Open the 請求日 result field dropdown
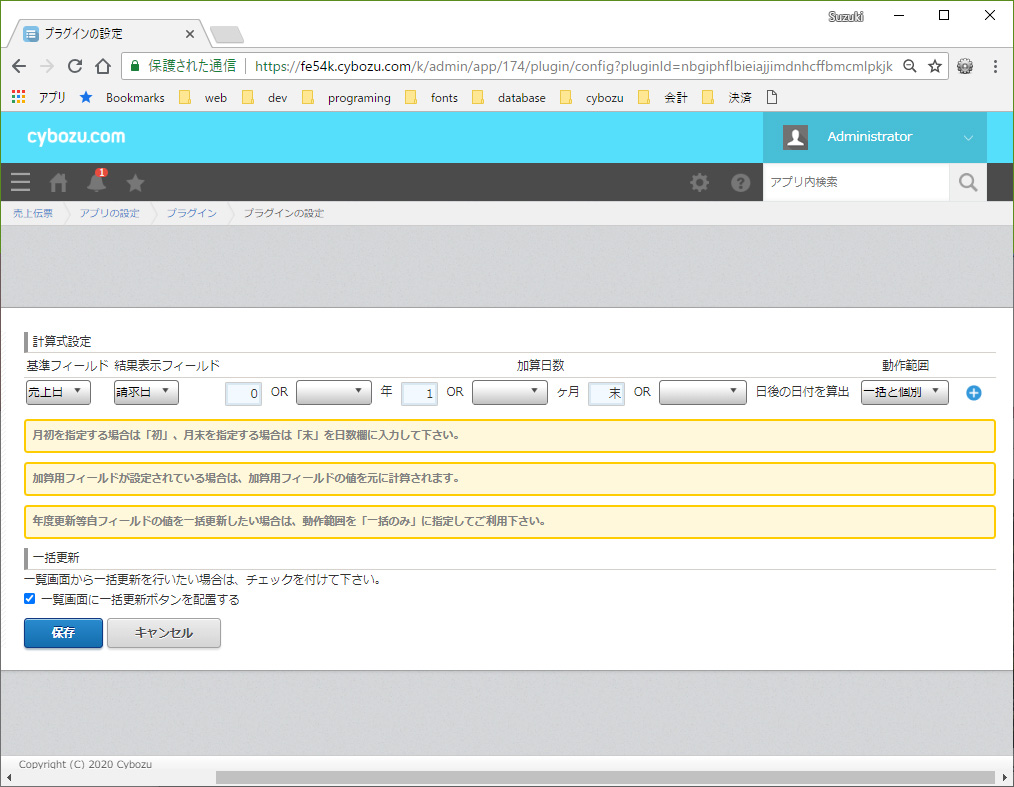 tap(146, 392)
